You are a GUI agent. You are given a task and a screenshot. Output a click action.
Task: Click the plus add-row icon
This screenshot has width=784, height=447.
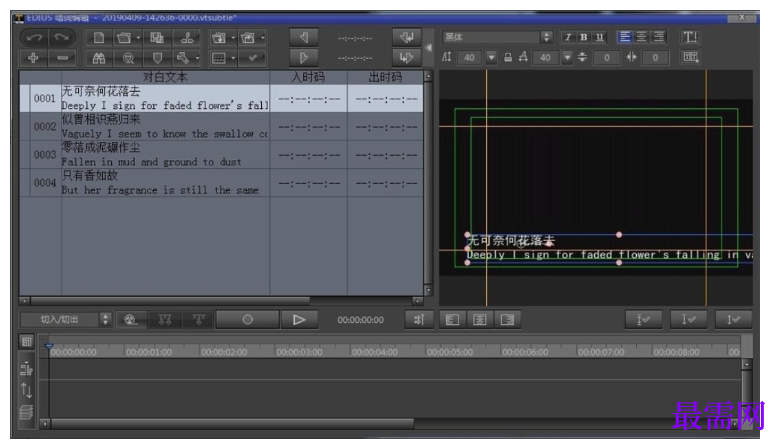coord(34,58)
